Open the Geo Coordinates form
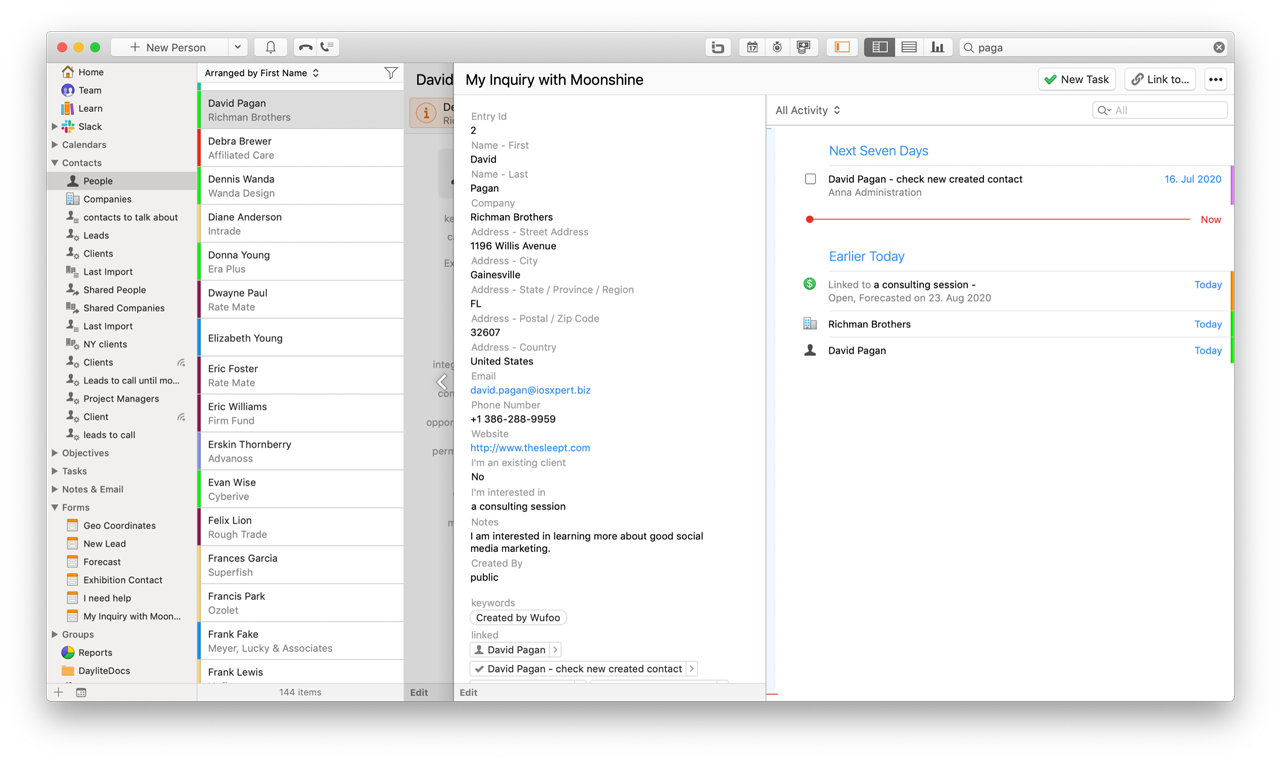This screenshot has height=762, width=1280. 119,526
